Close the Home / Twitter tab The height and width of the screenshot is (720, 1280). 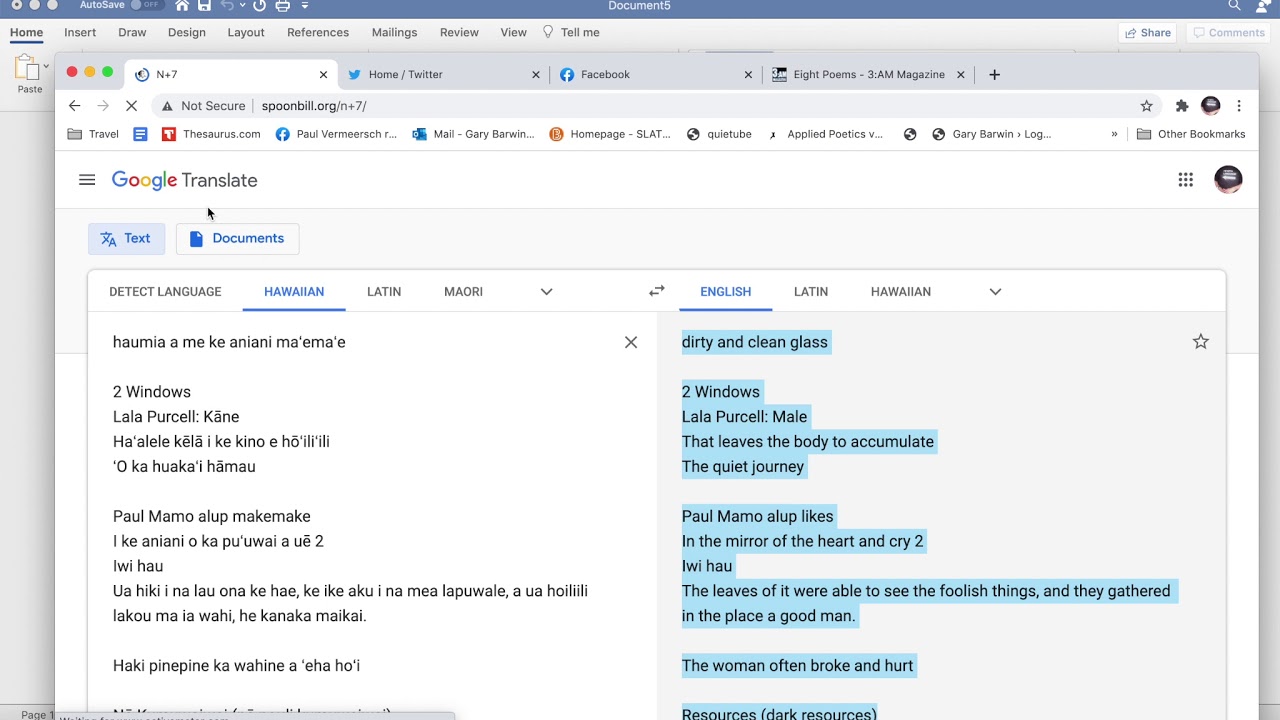point(536,75)
